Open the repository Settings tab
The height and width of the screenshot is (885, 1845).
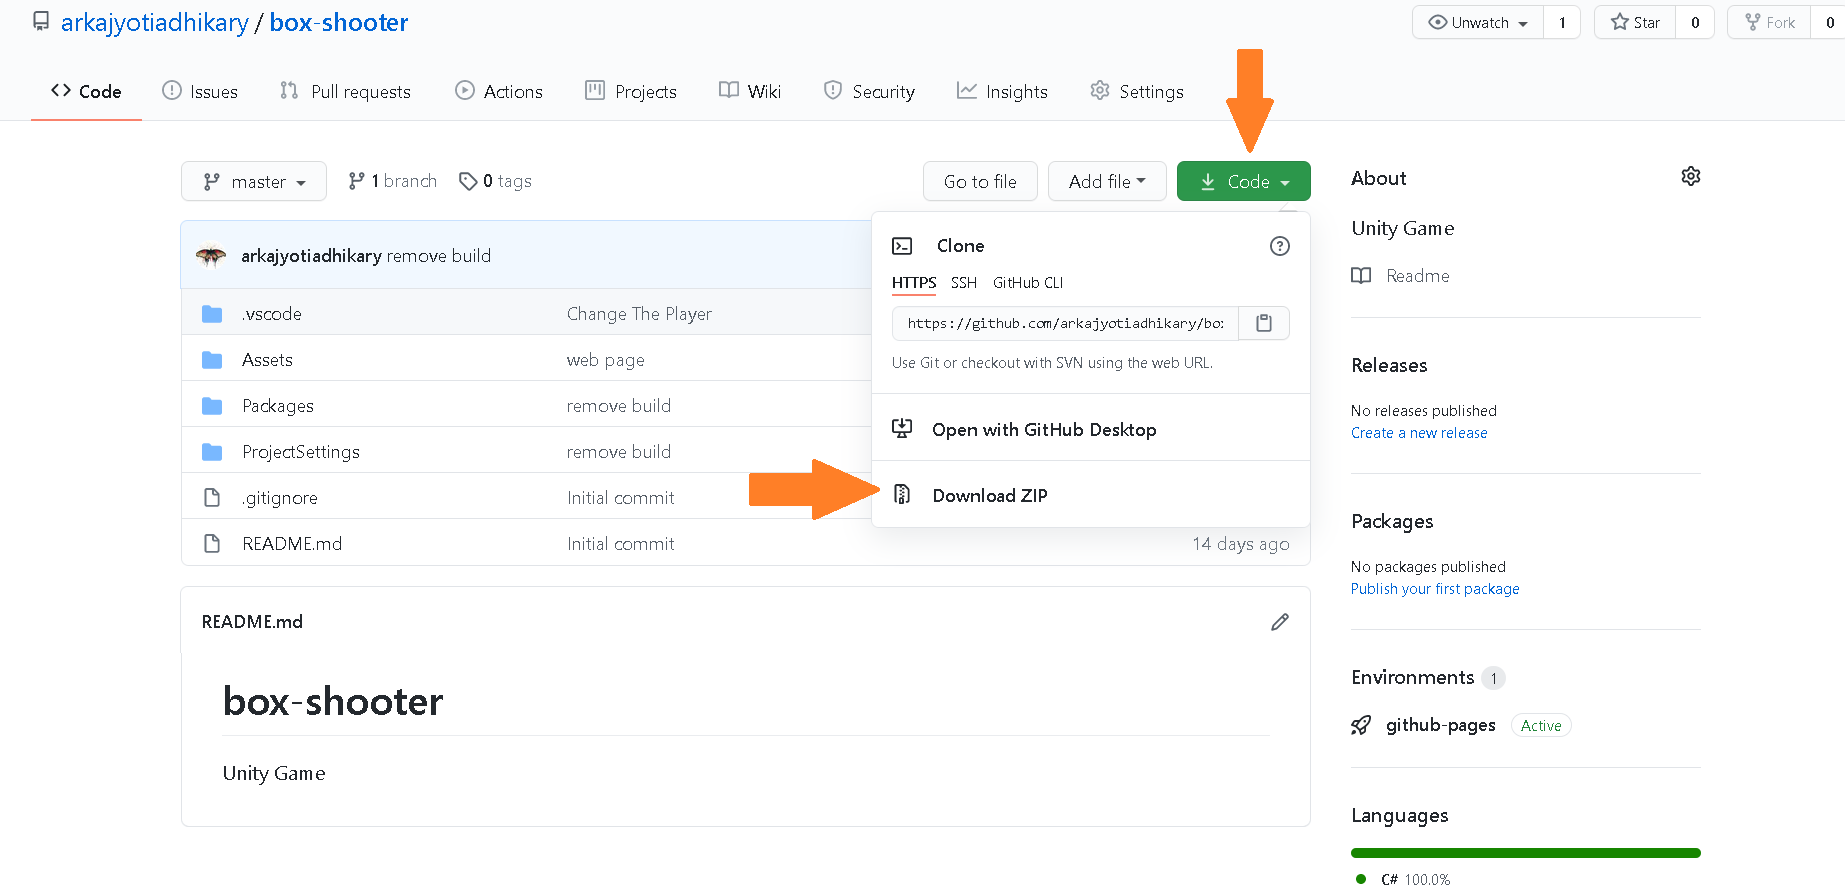pos(1137,91)
